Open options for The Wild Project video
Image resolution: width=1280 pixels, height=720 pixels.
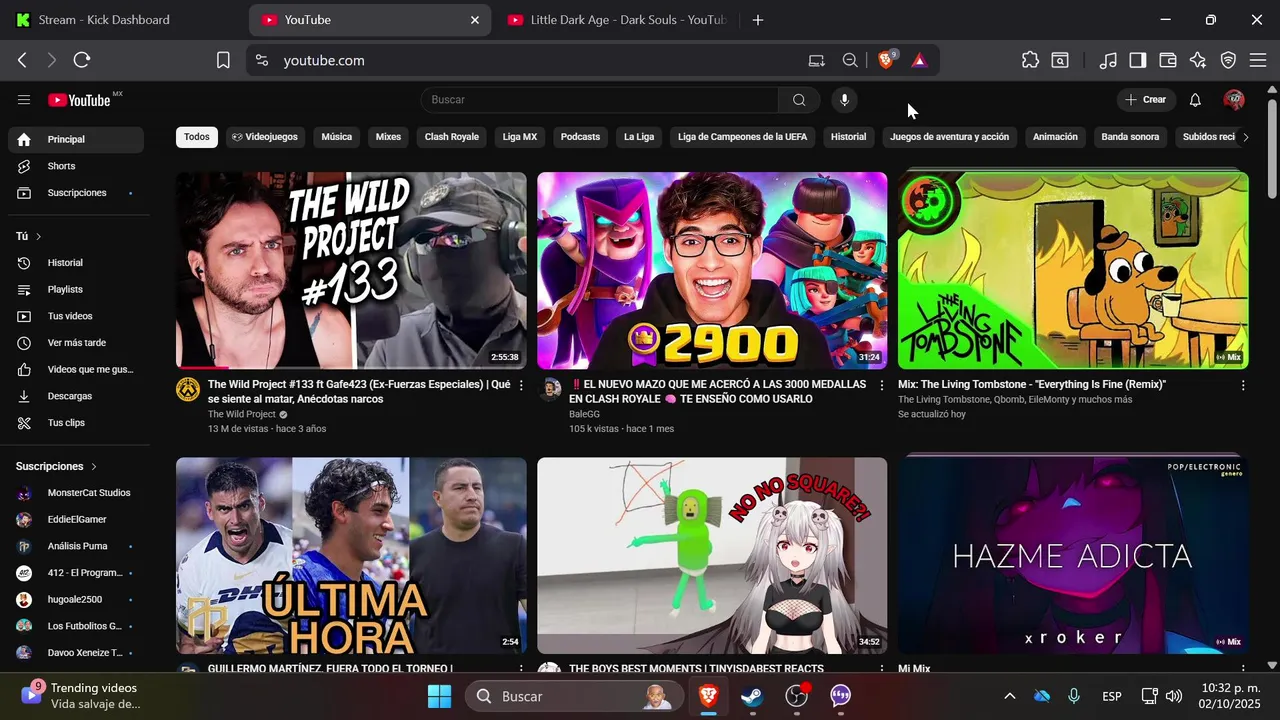[521, 385]
